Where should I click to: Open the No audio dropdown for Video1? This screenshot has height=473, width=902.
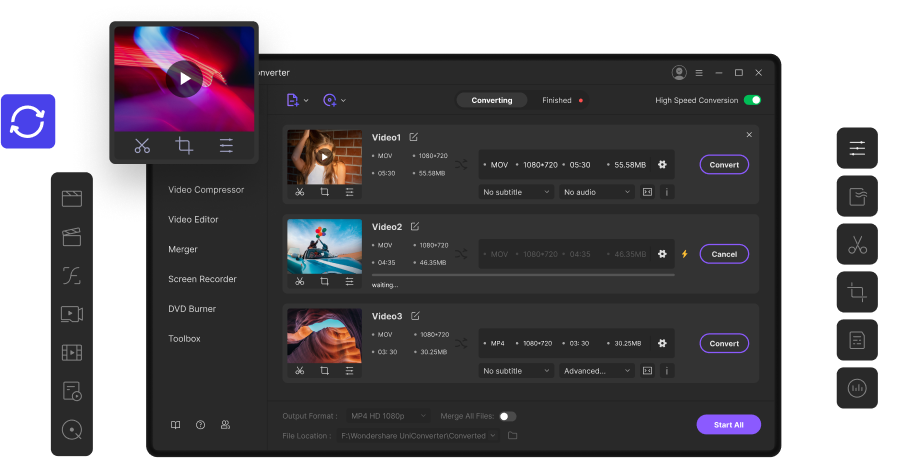pos(597,192)
